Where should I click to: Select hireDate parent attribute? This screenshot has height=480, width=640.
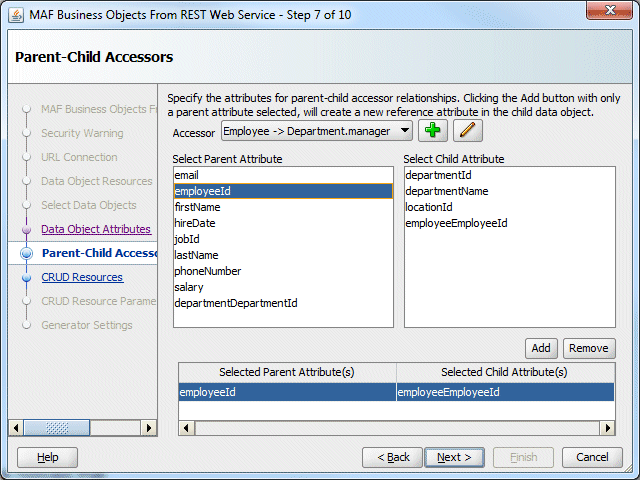pyautogui.click(x=283, y=223)
